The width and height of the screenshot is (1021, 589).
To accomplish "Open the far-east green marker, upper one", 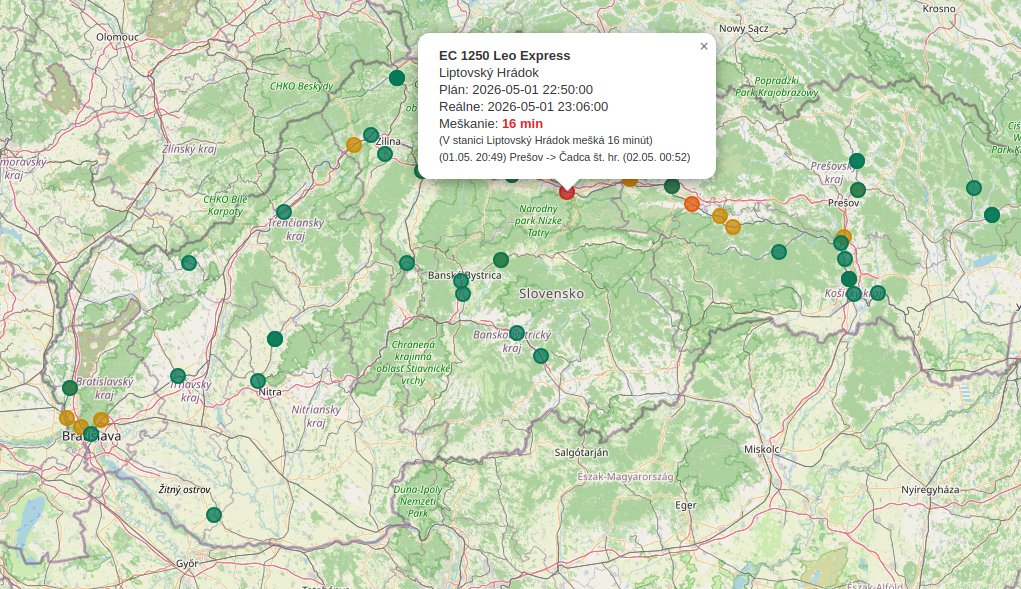I will (x=973, y=188).
